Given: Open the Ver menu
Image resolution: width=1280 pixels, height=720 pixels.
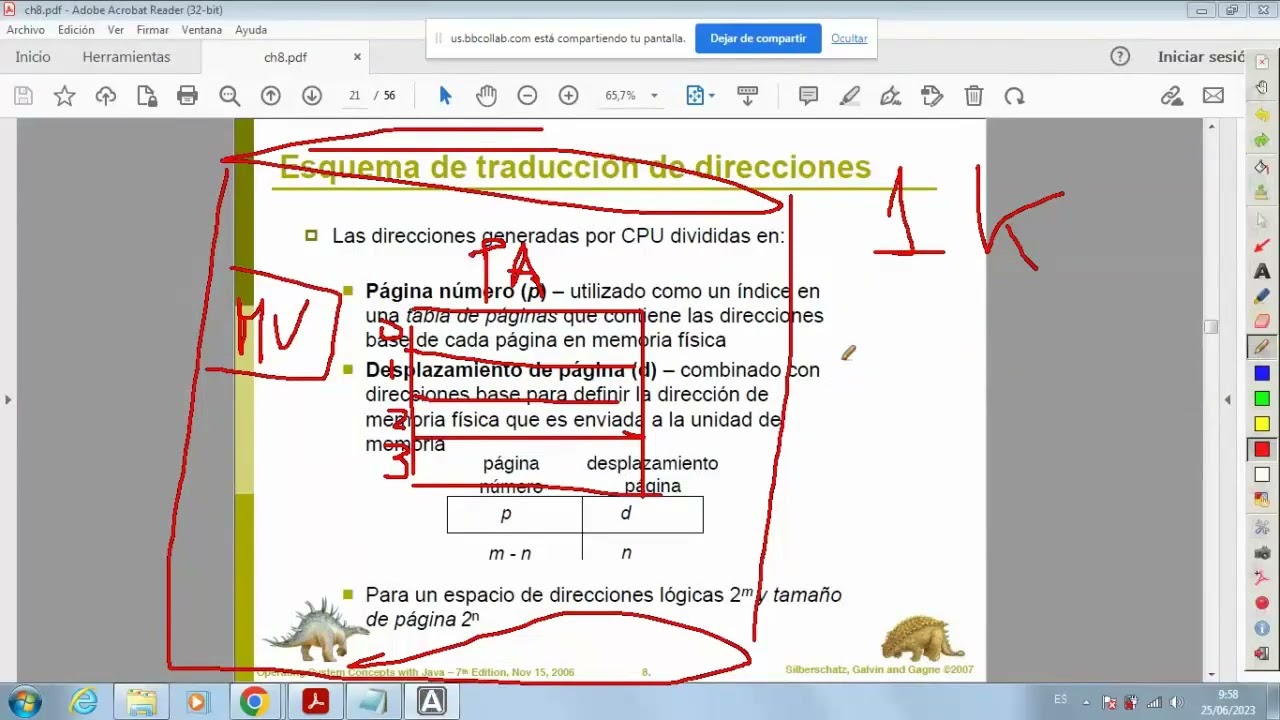Looking at the screenshot, I should (x=116, y=30).
